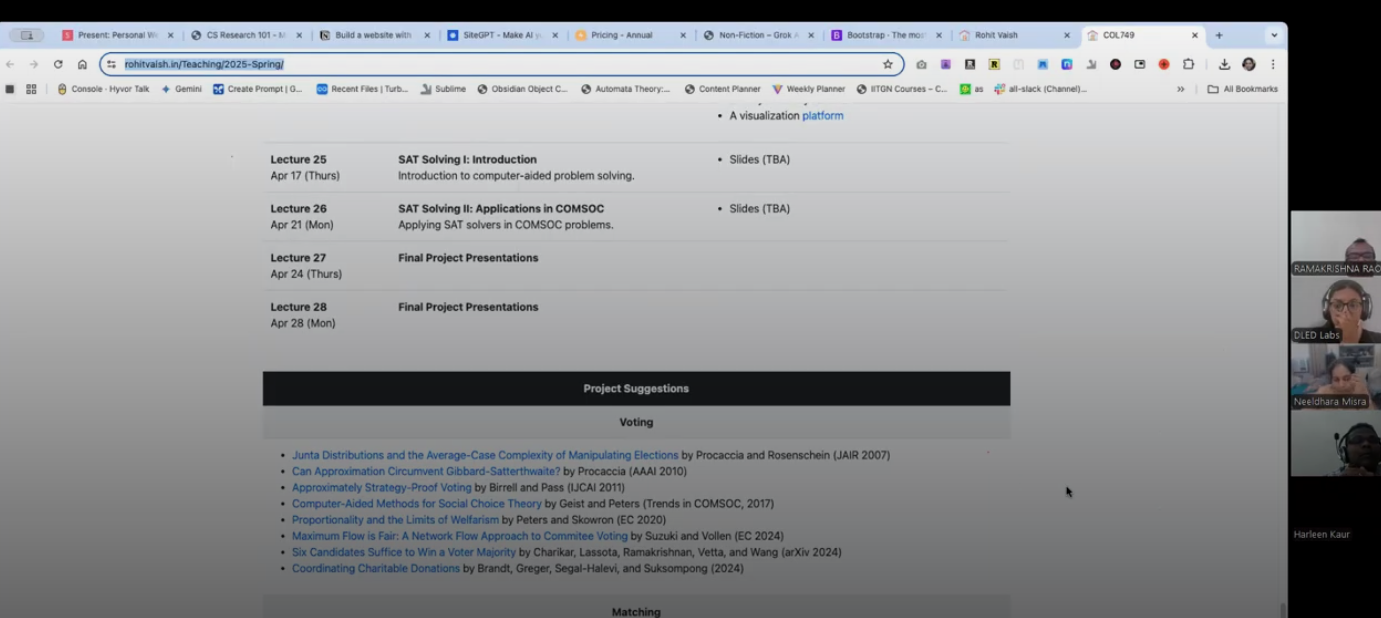This screenshot has height=618, width=1381.
Task: Click the profile avatar in Chrome toolbar
Action: tap(1248, 64)
